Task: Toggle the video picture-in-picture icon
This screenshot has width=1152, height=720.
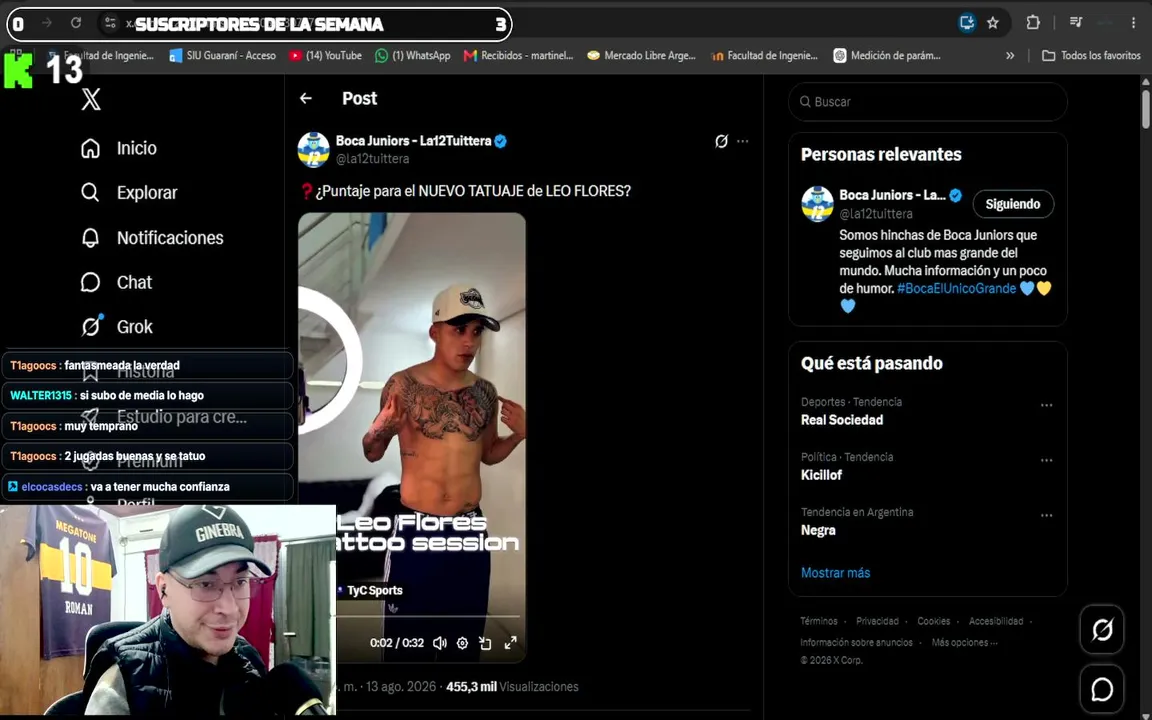Action: pyautogui.click(x=485, y=643)
